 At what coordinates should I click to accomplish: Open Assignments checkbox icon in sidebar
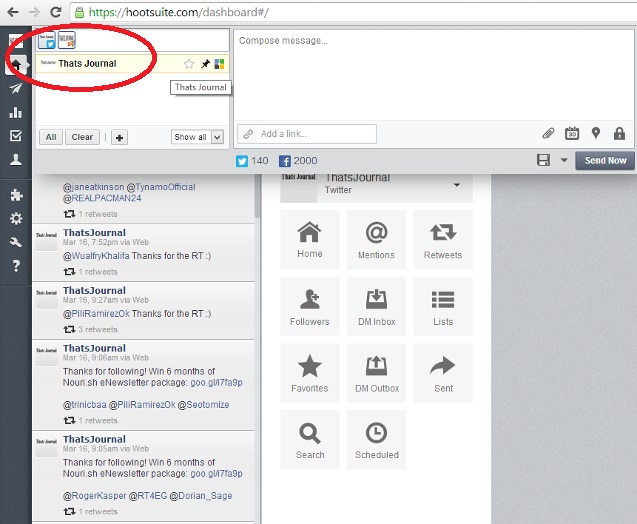[16, 136]
